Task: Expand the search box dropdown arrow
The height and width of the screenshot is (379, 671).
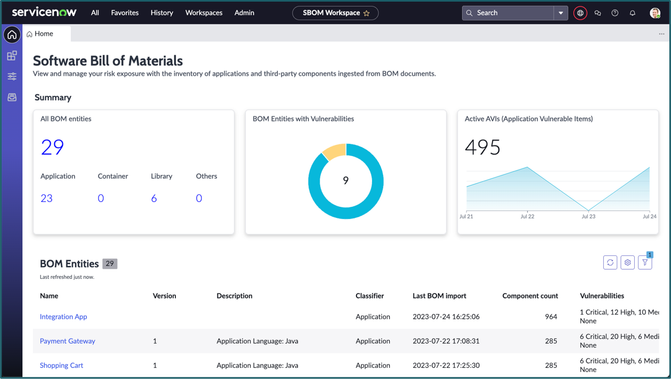Action: point(561,13)
